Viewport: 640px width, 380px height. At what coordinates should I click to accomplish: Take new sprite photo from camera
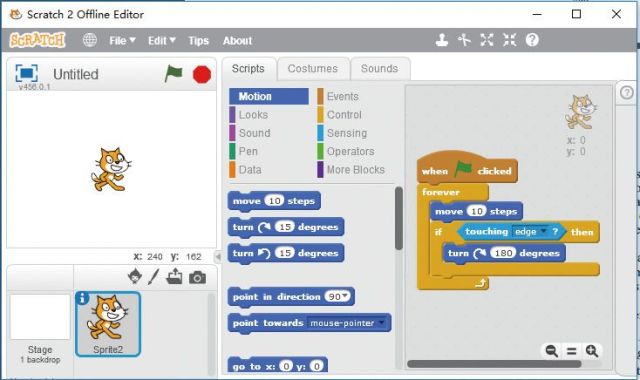(197, 278)
